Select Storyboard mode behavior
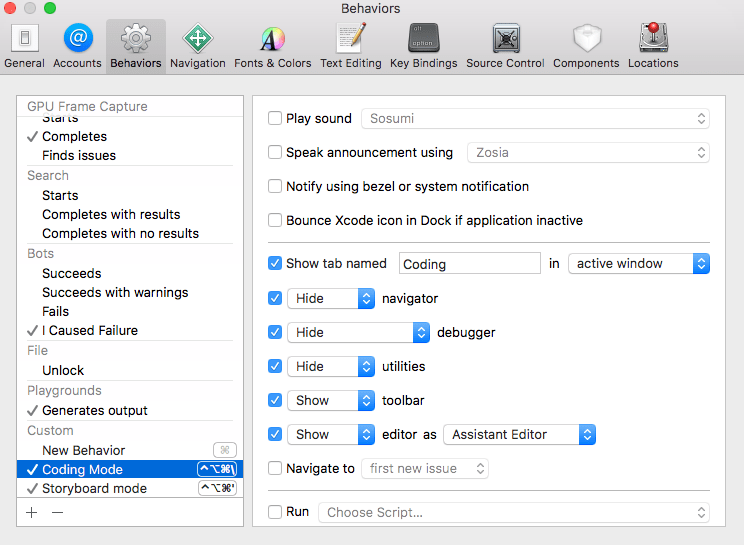Viewport: 744px width, 545px height. (94, 489)
